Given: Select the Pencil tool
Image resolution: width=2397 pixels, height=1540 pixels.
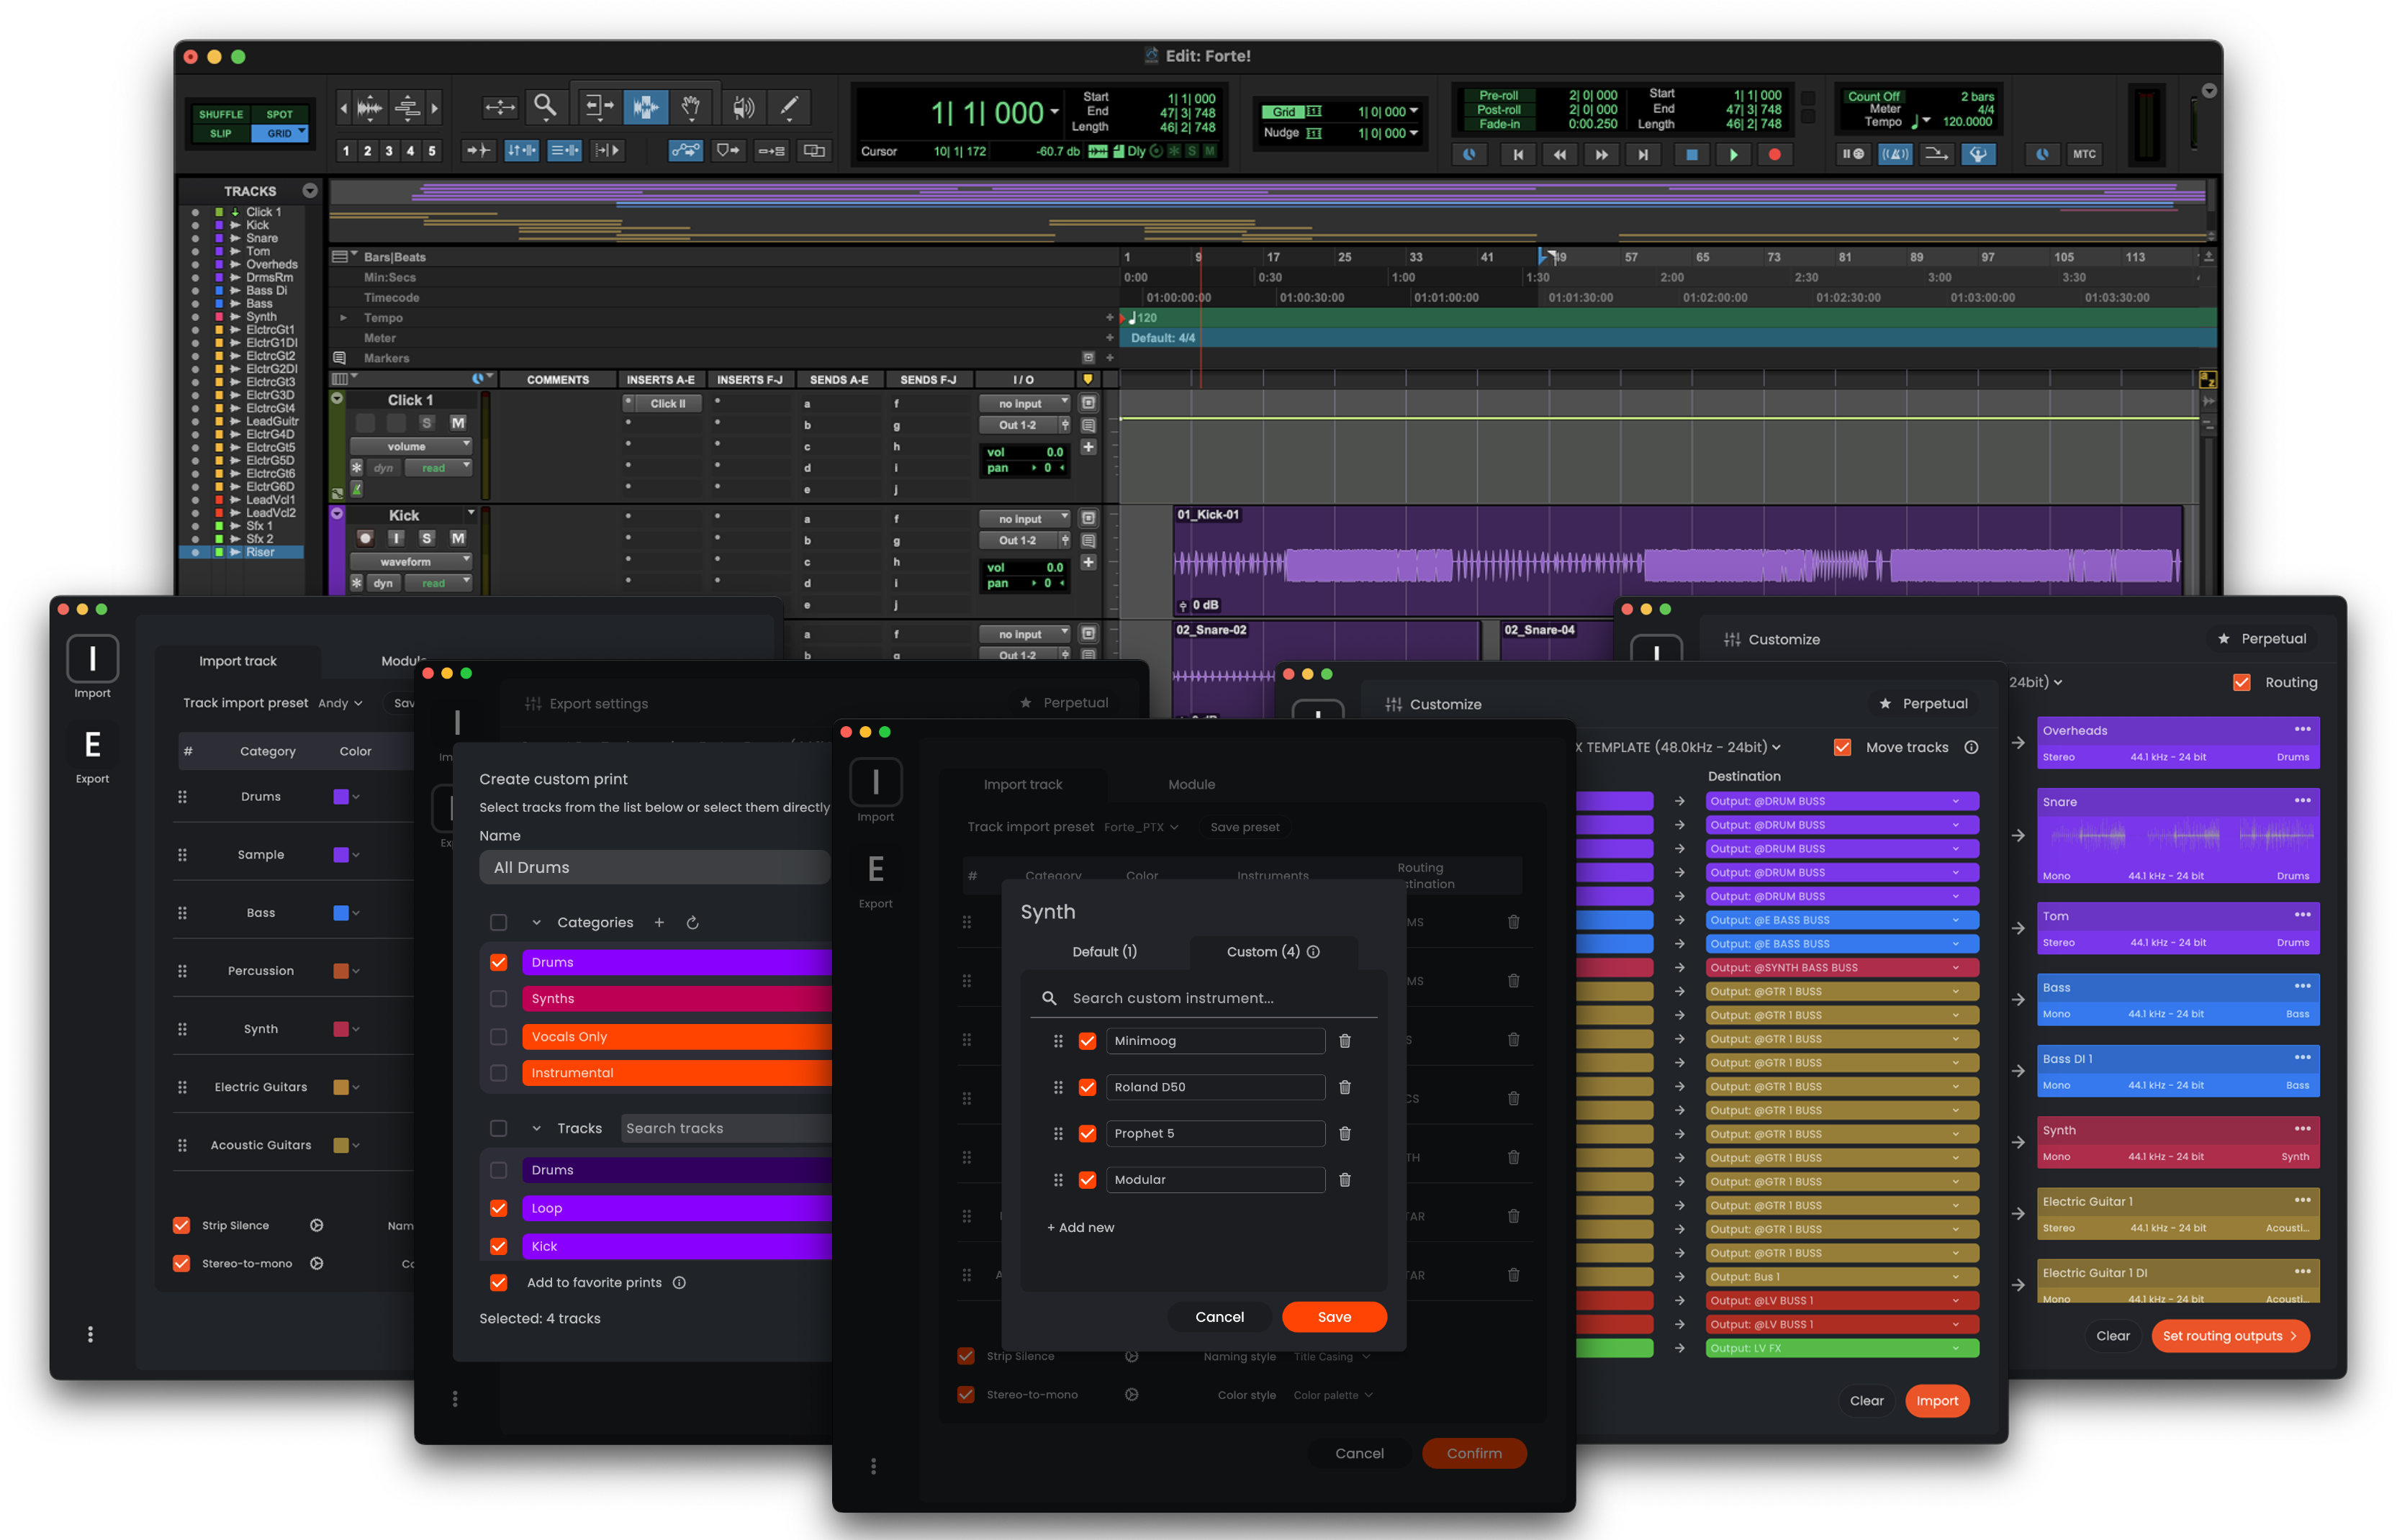Looking at the screenshot, I should coord(788,106).
